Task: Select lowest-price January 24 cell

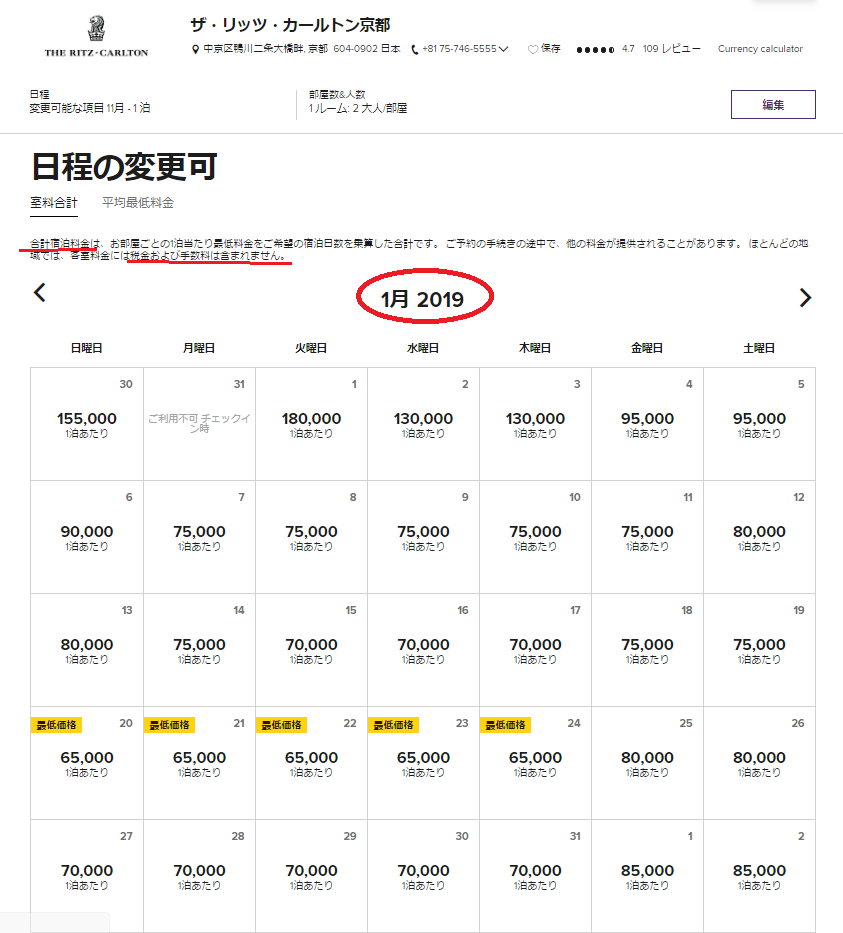Action: pos(535,763)
